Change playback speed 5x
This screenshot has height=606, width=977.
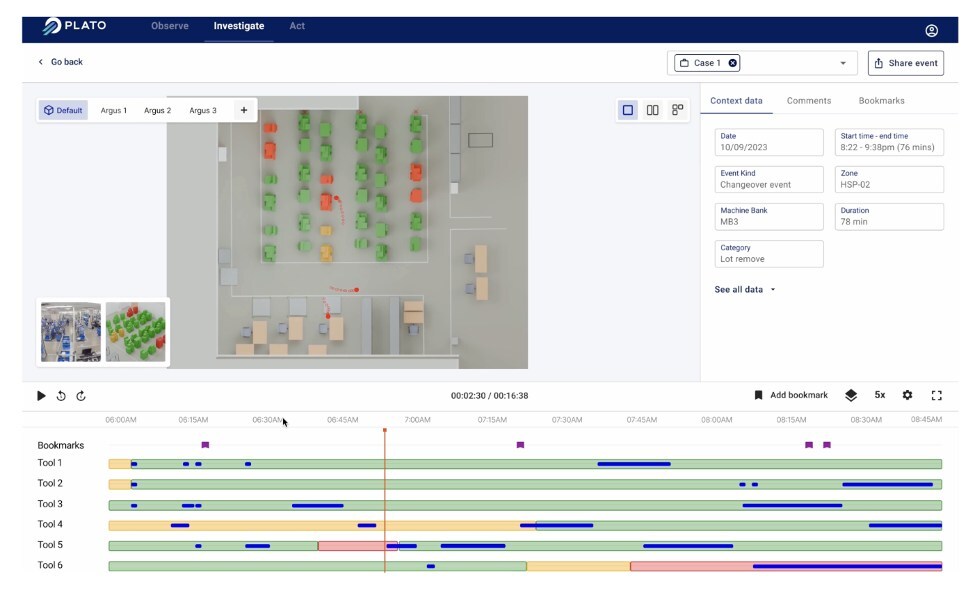click(880, 395)
